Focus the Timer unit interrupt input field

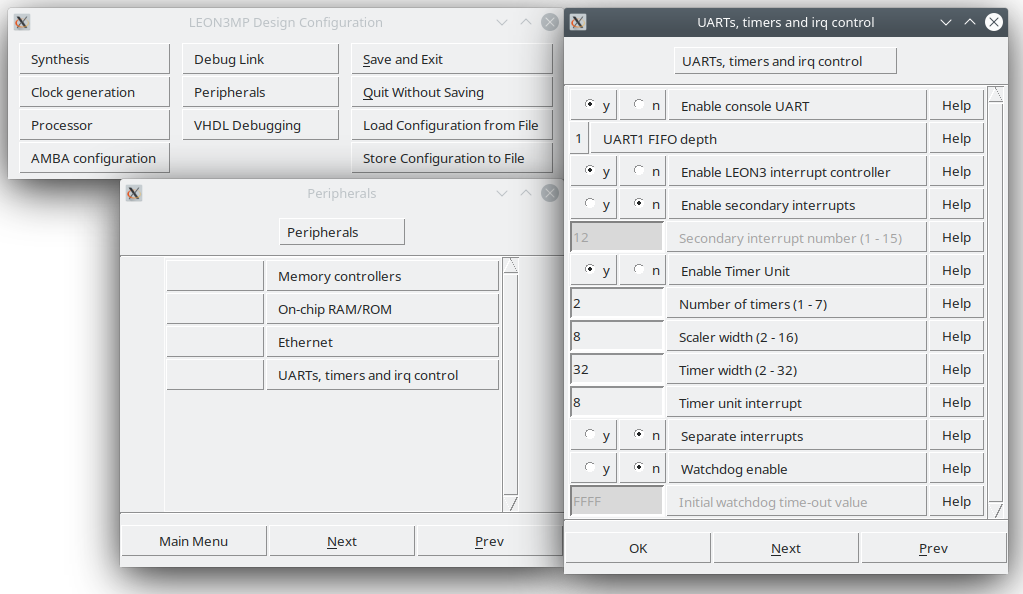[617, 403]
